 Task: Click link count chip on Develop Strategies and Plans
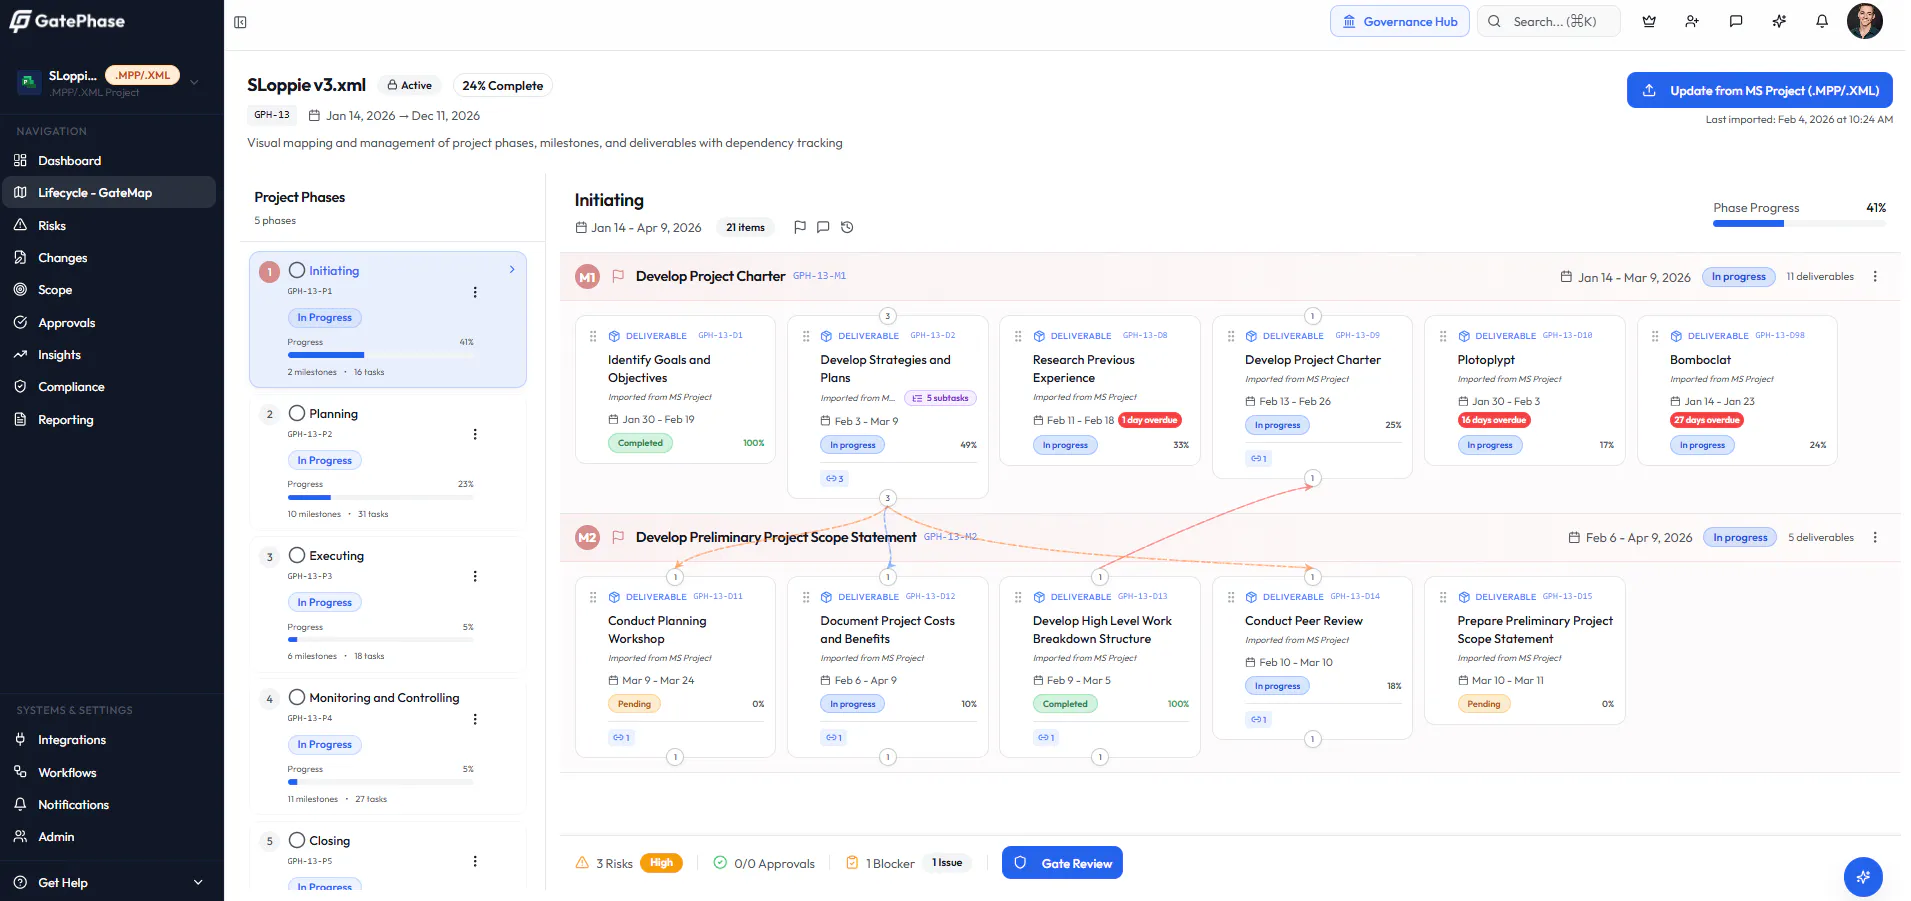[x=834, y=479]
